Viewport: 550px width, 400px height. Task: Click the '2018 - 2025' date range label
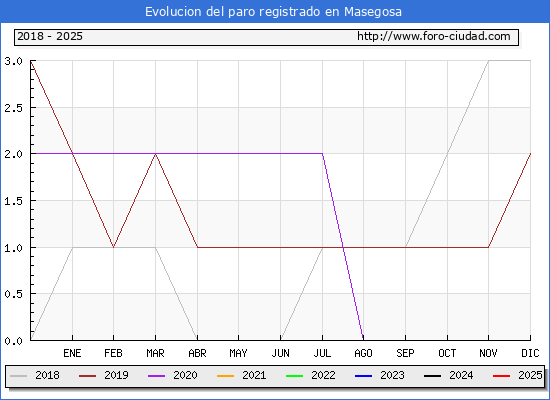click(x=50, y=36)
